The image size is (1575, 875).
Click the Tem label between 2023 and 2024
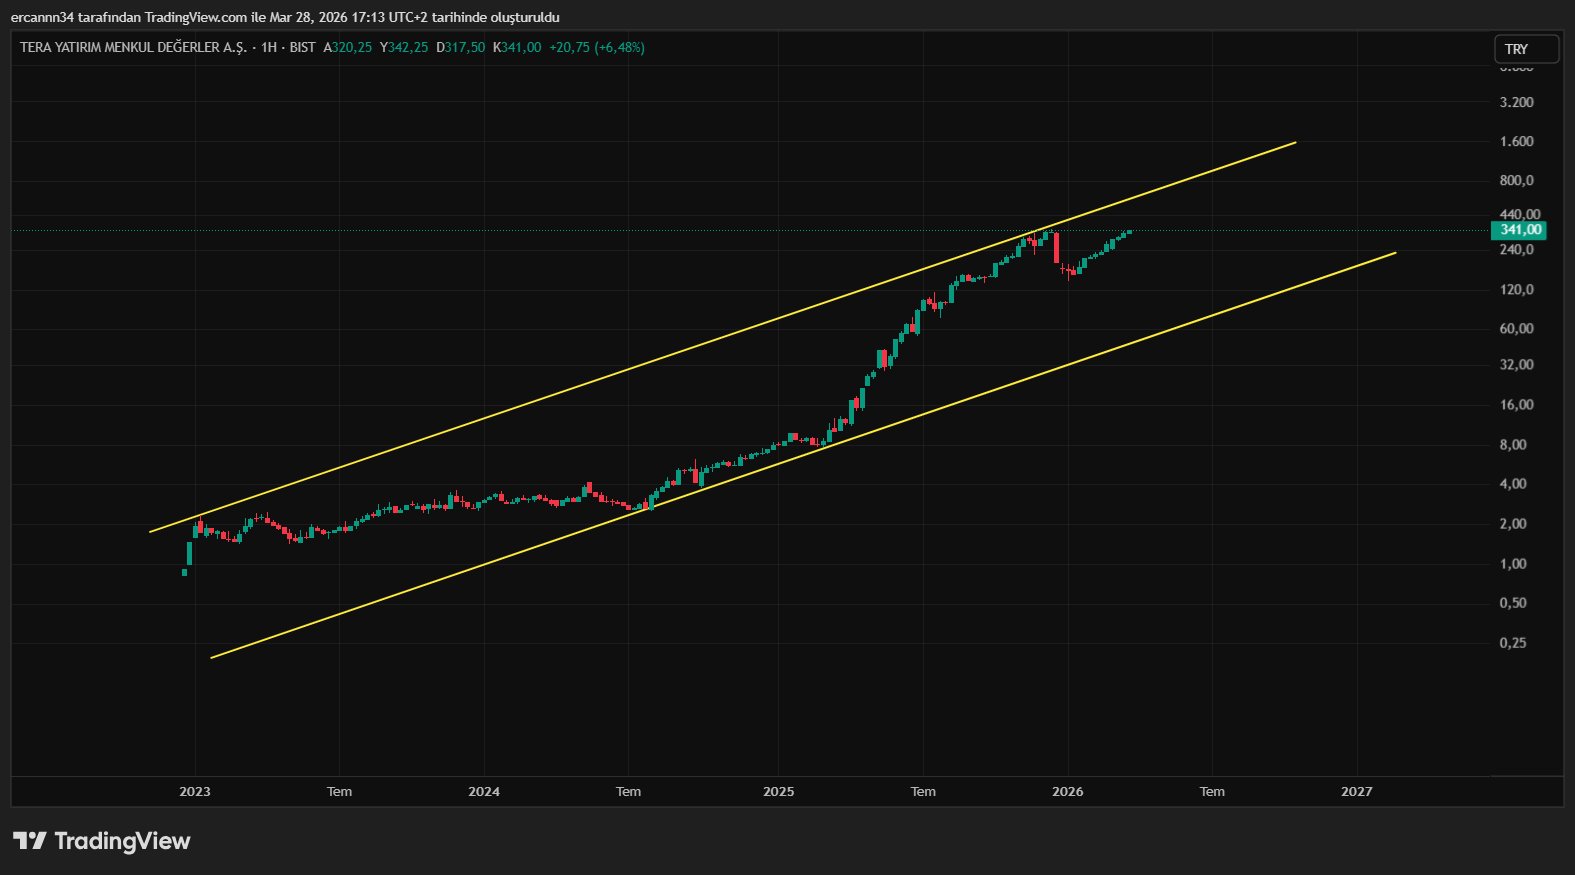click(x=340, y=791)
